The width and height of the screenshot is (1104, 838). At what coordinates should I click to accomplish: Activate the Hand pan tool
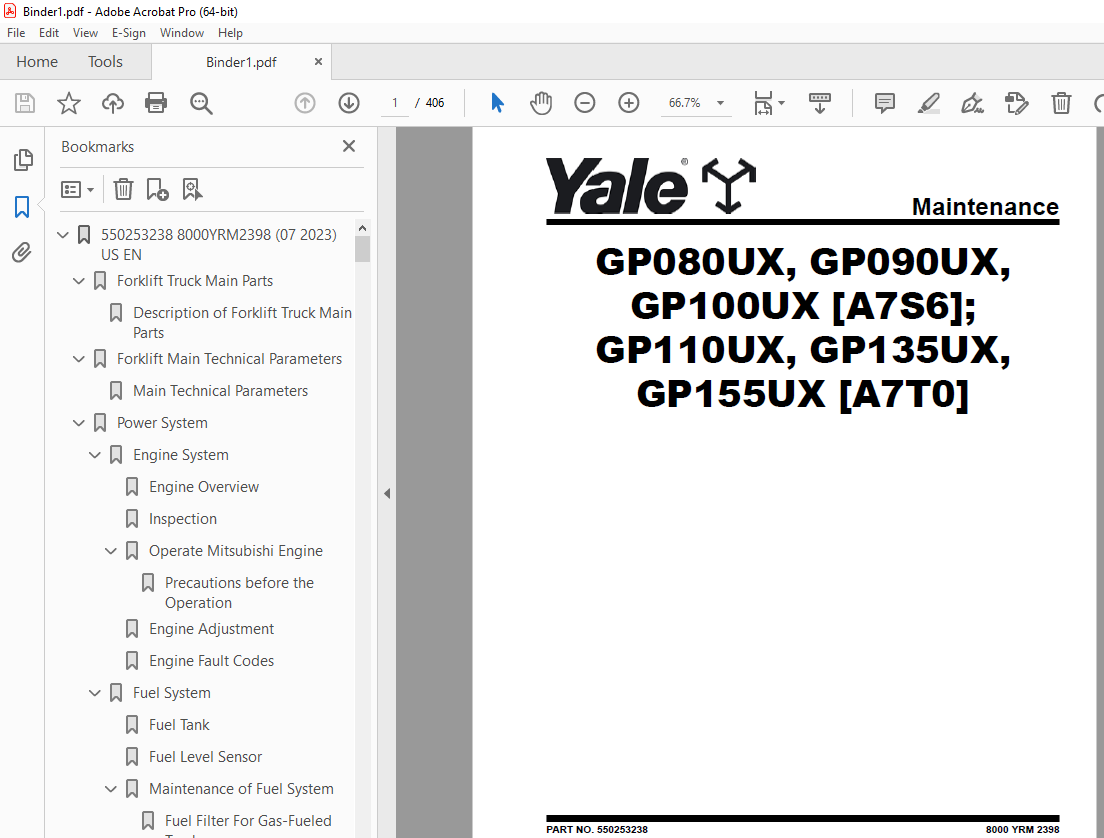541,103
